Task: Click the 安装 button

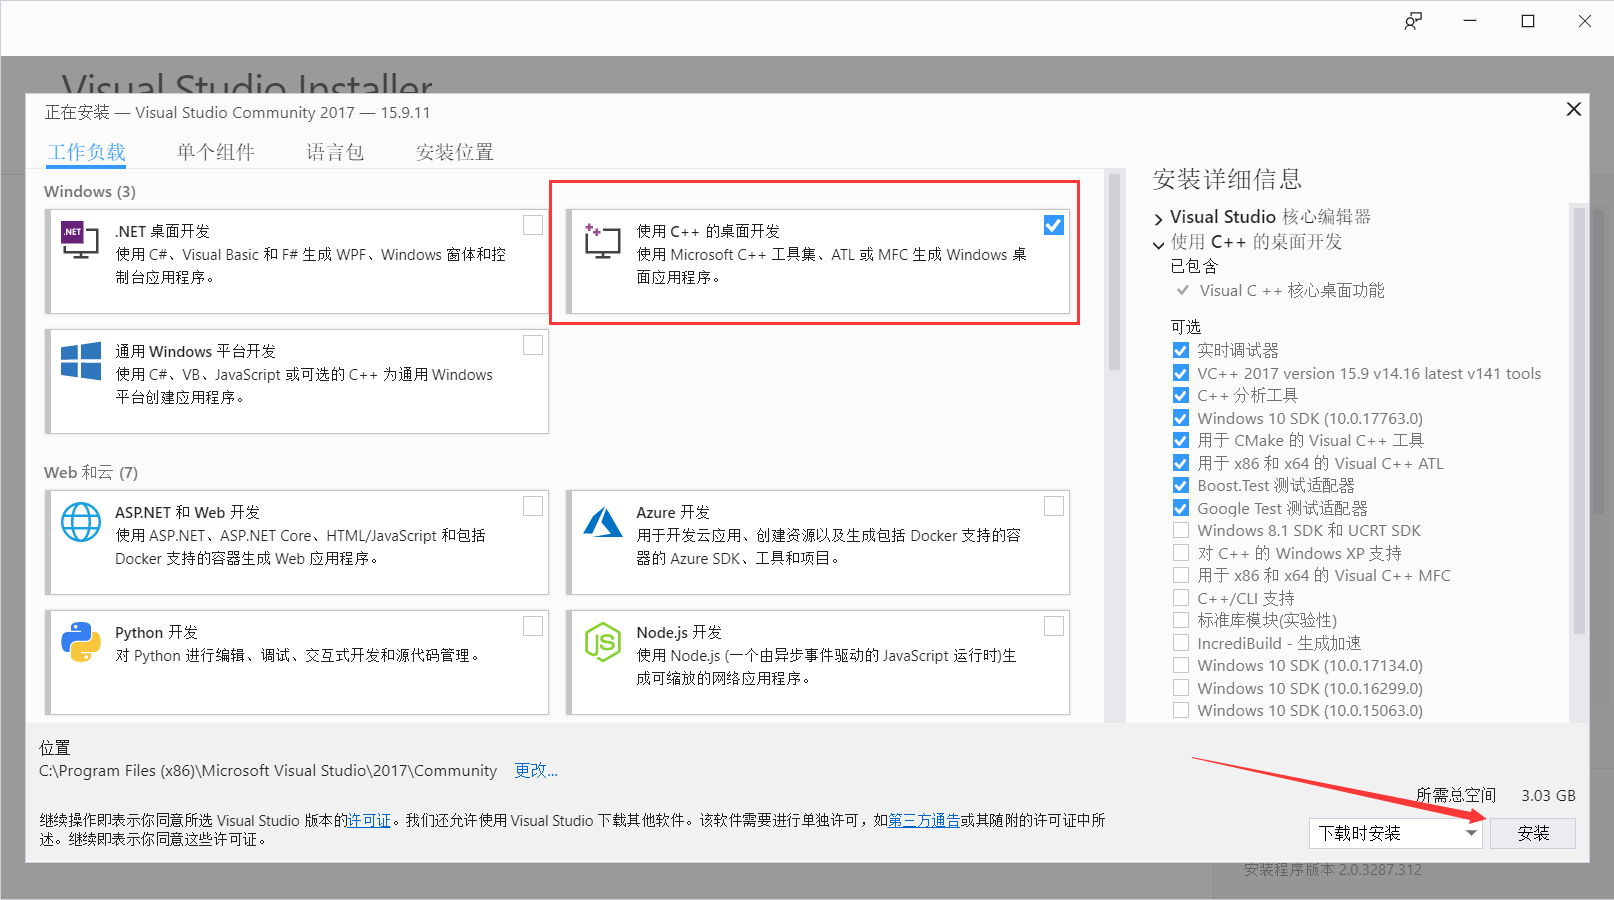Action: [x=1532, y=833]
